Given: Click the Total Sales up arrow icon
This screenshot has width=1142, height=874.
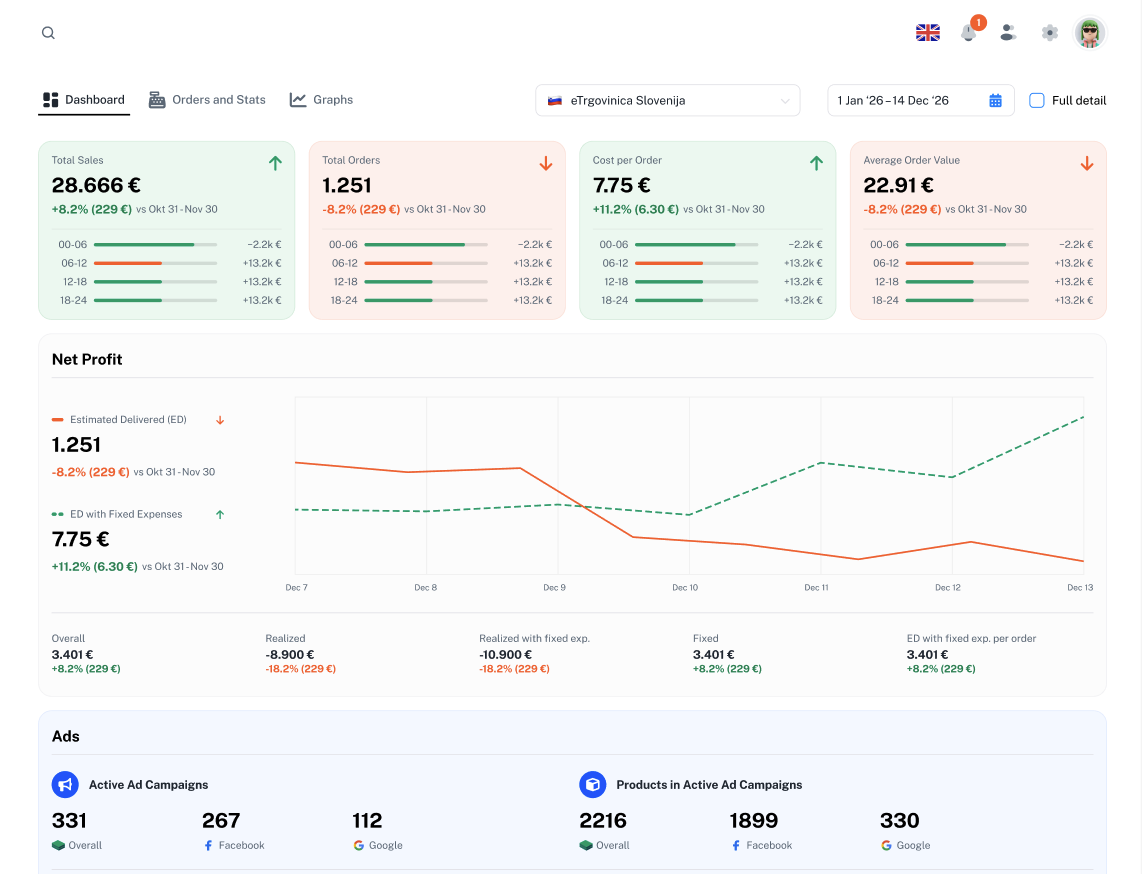Looking at the screenshot, I should [x=275, y=163].
